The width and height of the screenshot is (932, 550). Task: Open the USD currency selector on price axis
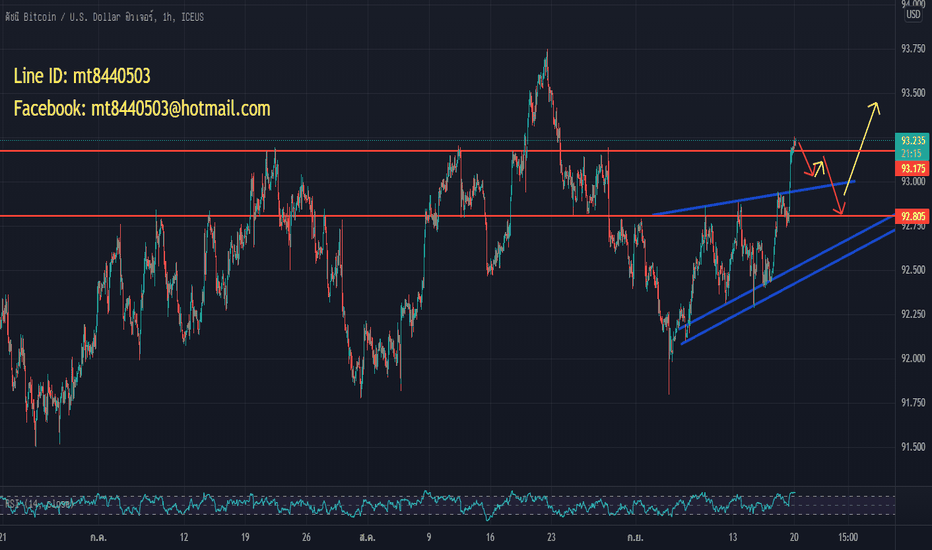coord(913,14)
